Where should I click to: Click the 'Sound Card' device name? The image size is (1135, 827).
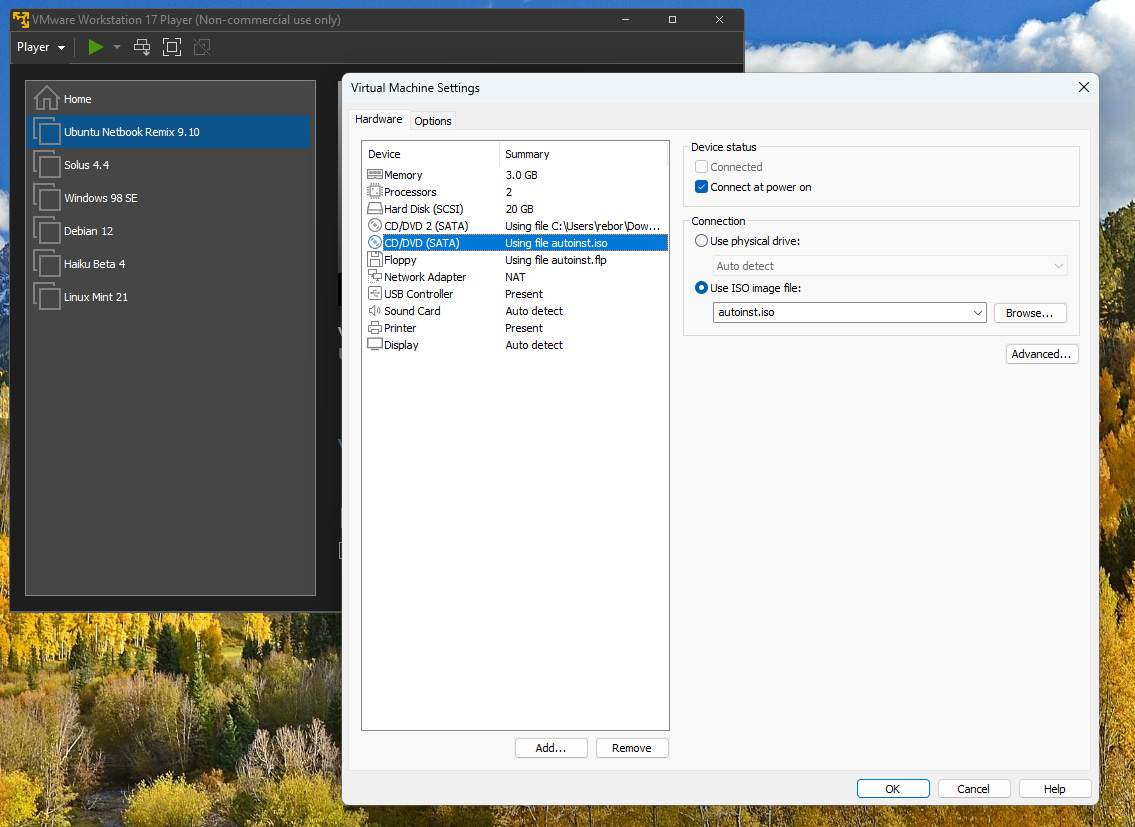(x=412, y=311)
